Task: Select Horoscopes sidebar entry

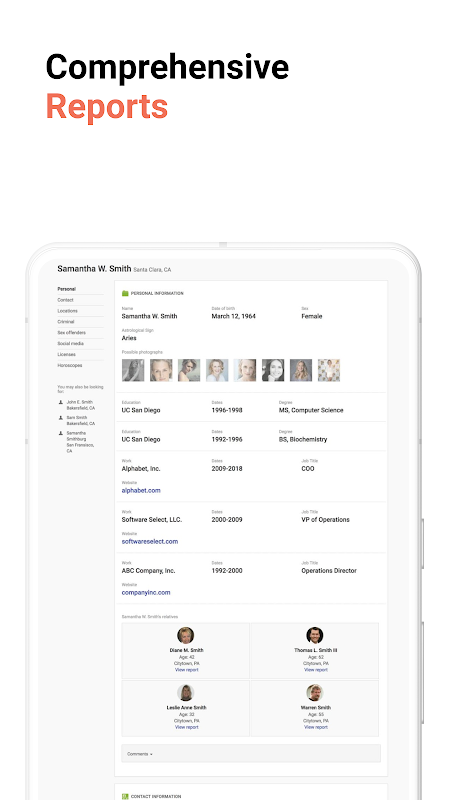Action: [x=69, y=365]
